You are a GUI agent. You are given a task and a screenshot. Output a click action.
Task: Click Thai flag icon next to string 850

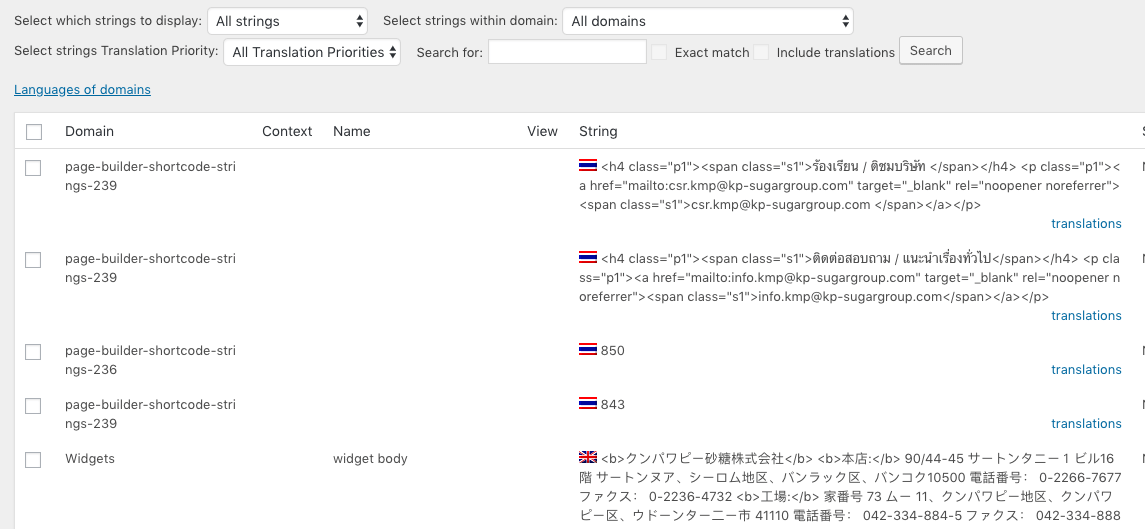[x=588, y=350]
